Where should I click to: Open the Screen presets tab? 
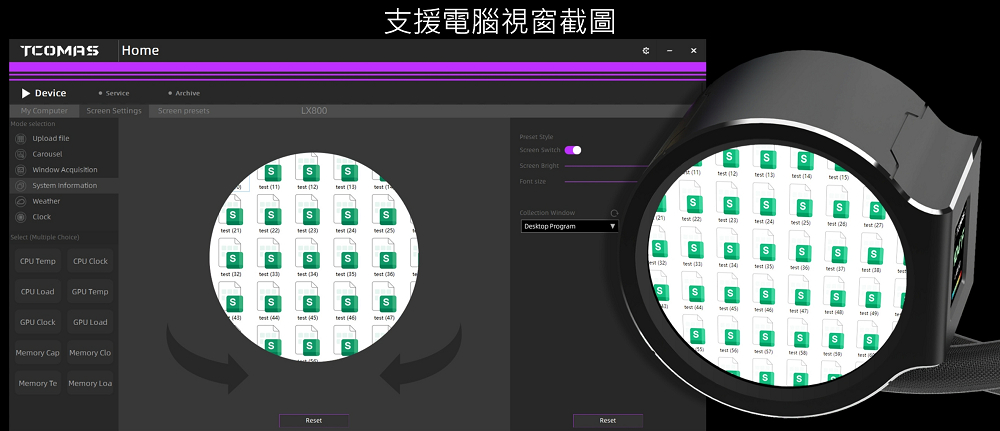[184, 111]
